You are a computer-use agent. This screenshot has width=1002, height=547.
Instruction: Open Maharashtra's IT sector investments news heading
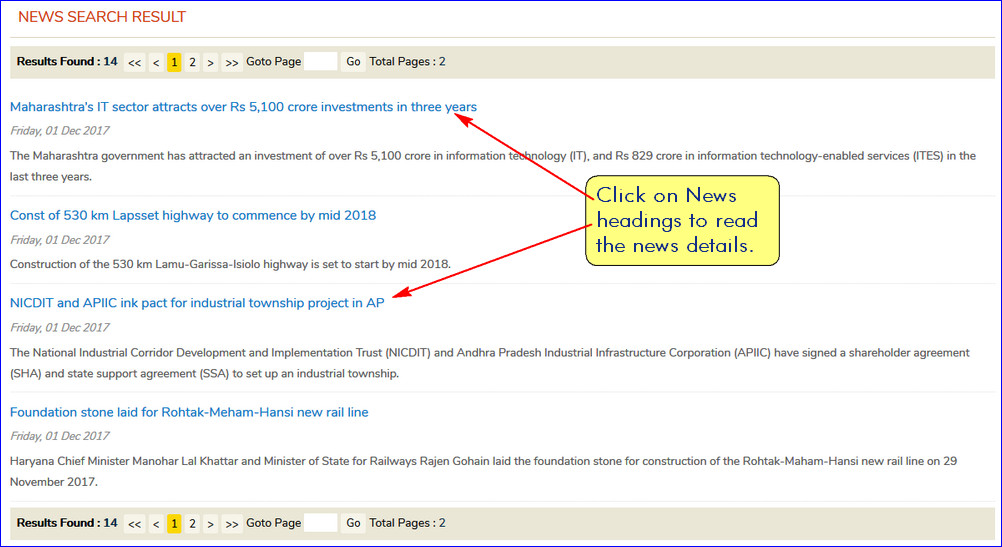(x=243, y=107)
